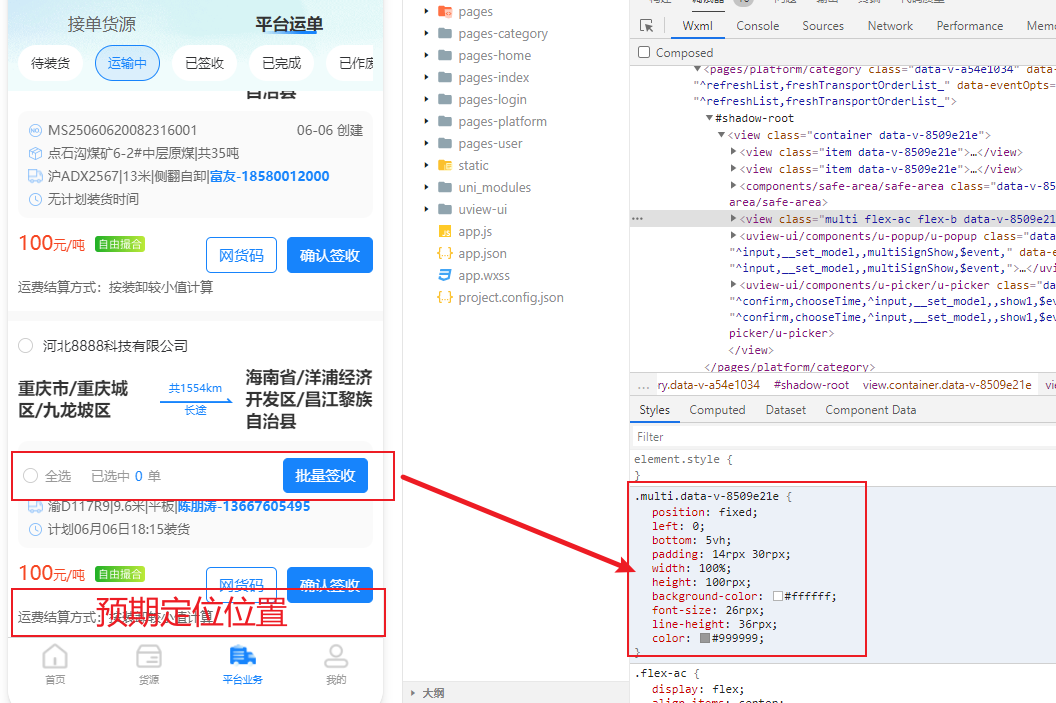This screenshot has height=703, width=1056.
Task: Switch to 接单货源 tab
Action: click(x=102, y=25)
